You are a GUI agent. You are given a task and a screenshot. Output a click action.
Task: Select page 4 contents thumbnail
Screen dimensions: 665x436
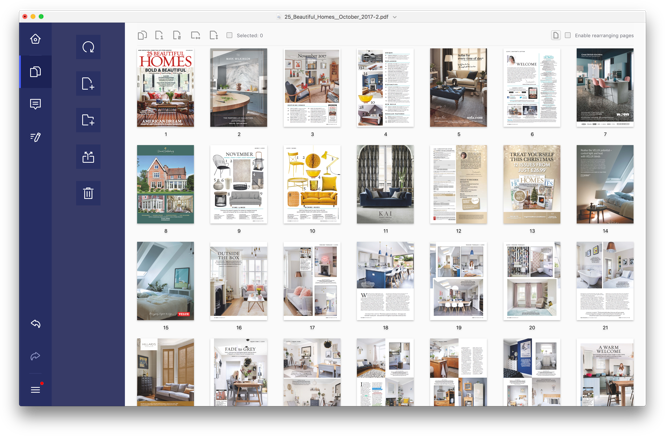[386, 88]
